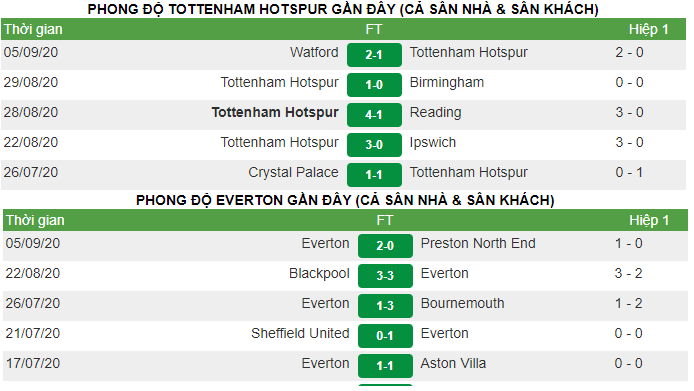Click the Reading team name
694x391 pixels.
(x=435, y=112)
